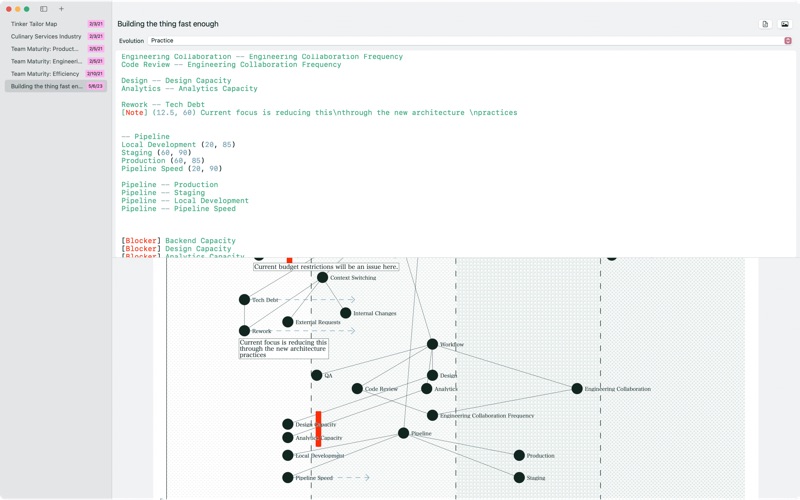This screenshot has height=500, width=800.
Task: Select the Design node
Action: [x=432, y=376]
